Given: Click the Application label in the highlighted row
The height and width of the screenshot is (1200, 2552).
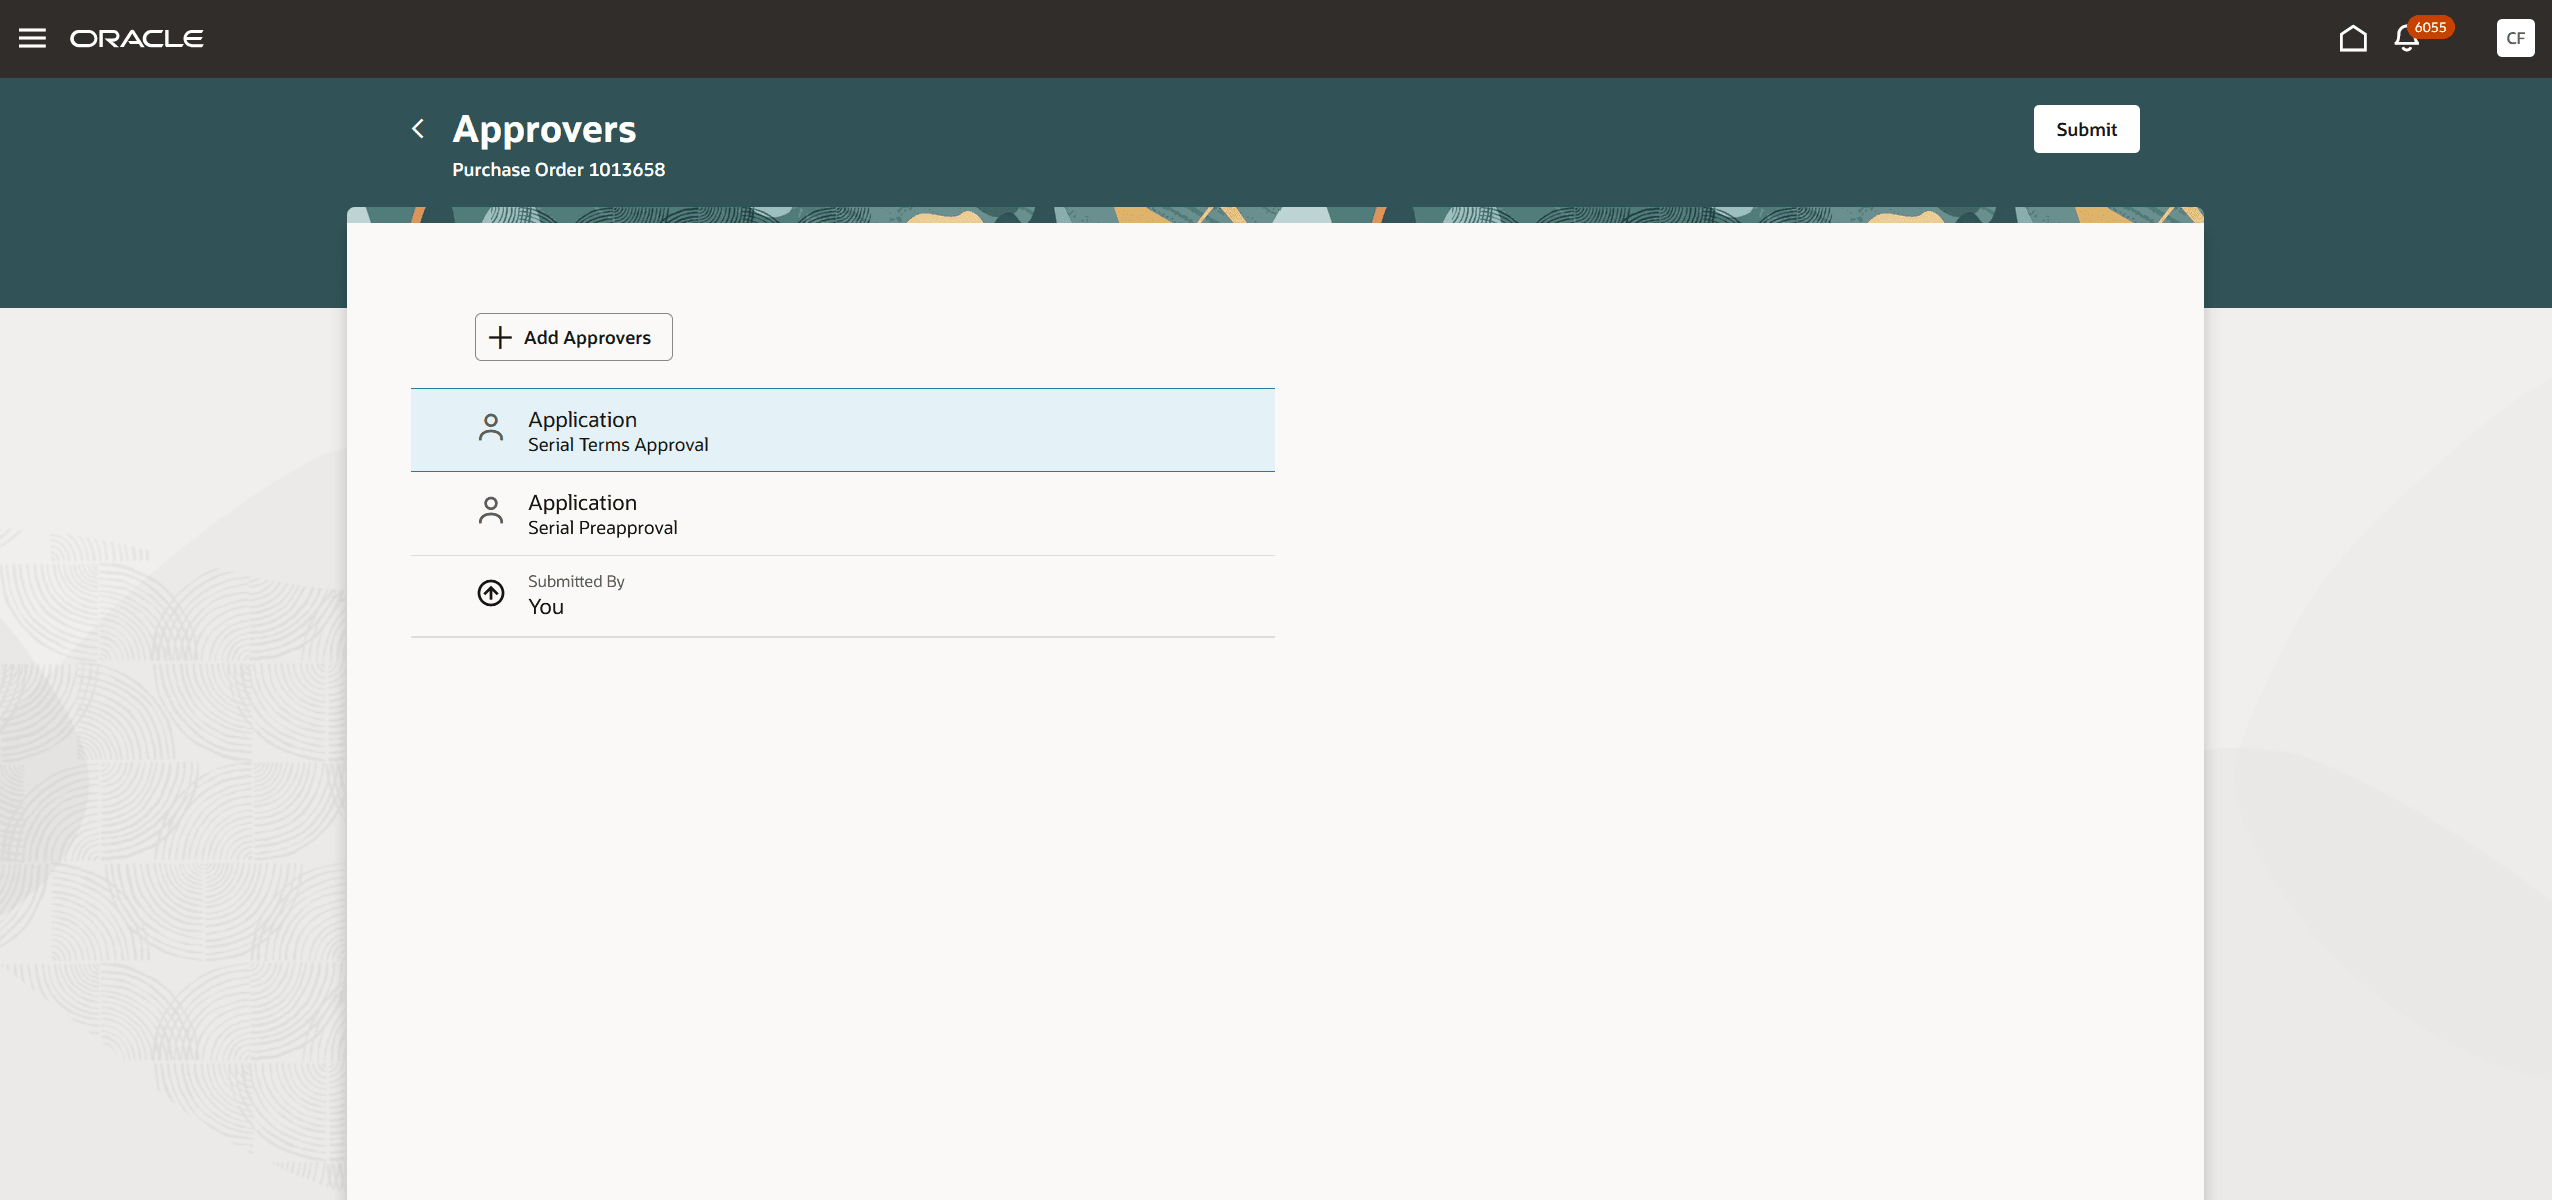Looking at the screenshot, I should coord(582,420).
